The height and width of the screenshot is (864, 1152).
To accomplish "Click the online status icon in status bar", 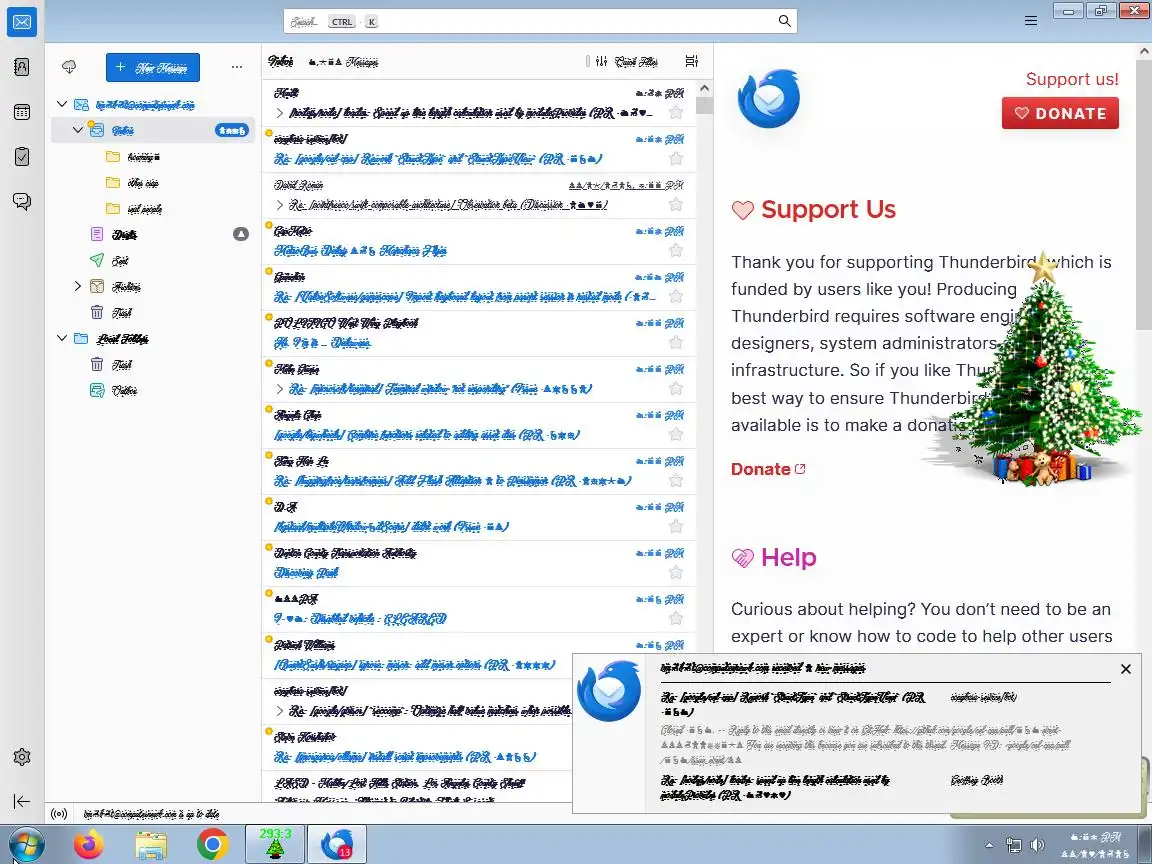I will pos(60,813).
